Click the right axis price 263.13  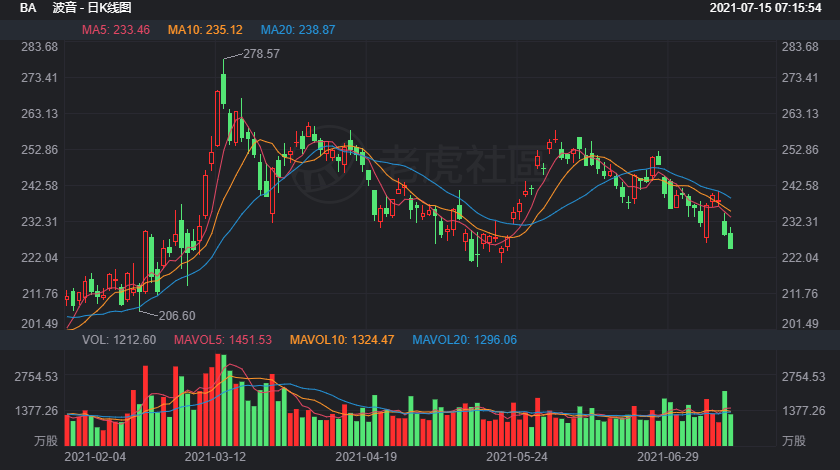(x=800, y=114)
